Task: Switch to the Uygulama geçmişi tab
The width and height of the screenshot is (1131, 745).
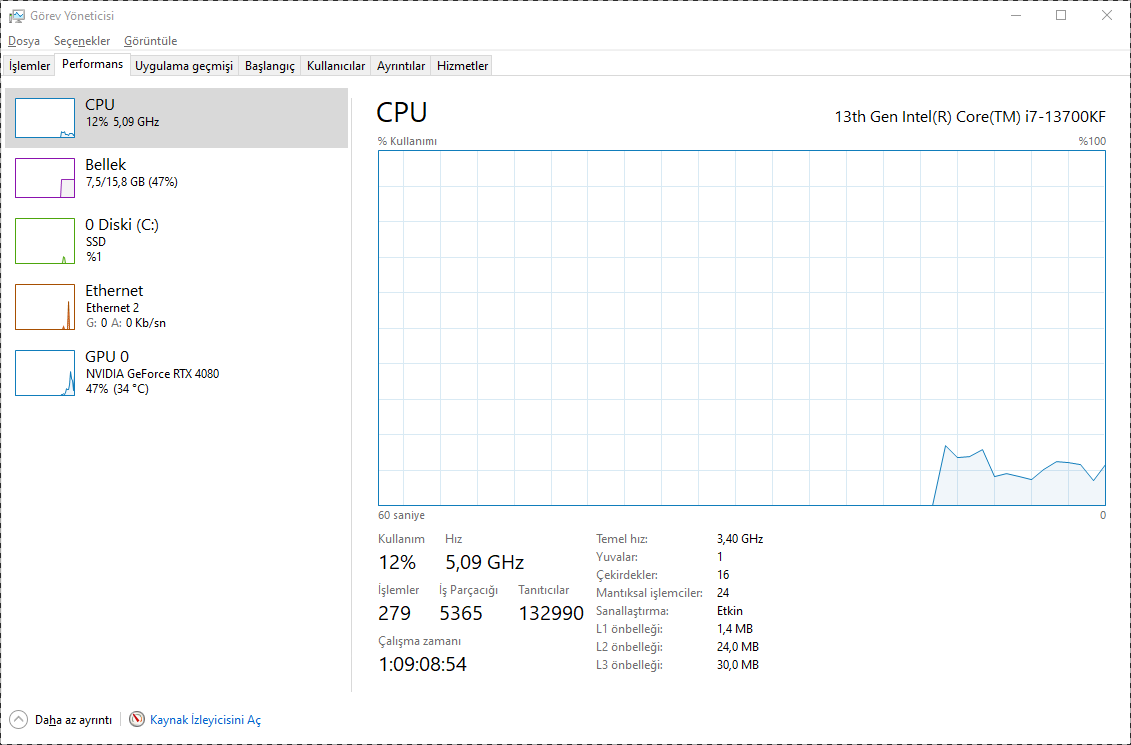Action: click(184, 66)
